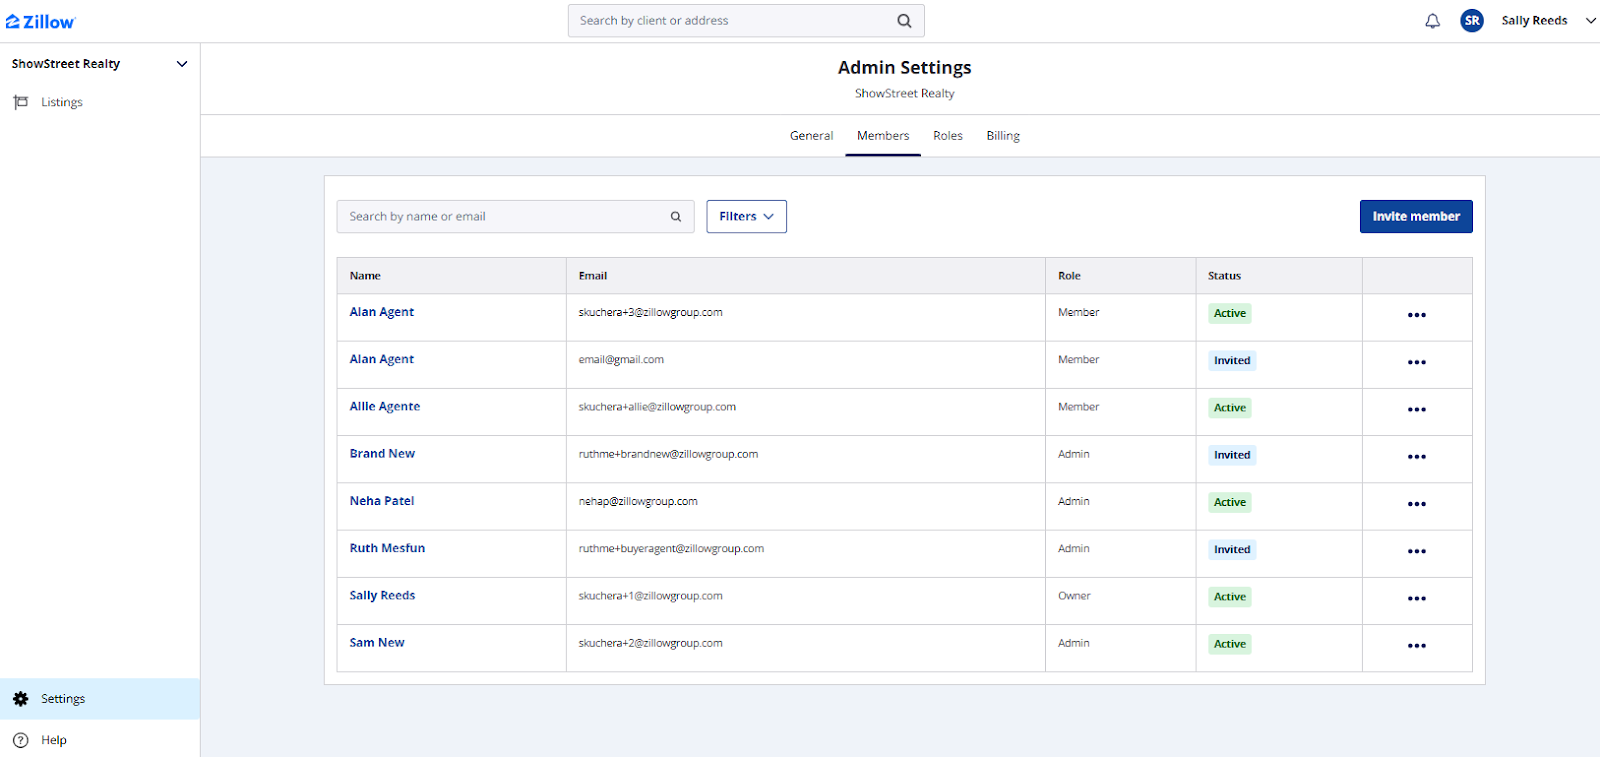
Task: Open Ruth Mesfun's member profile link
Action: click(x=387, y=548)
